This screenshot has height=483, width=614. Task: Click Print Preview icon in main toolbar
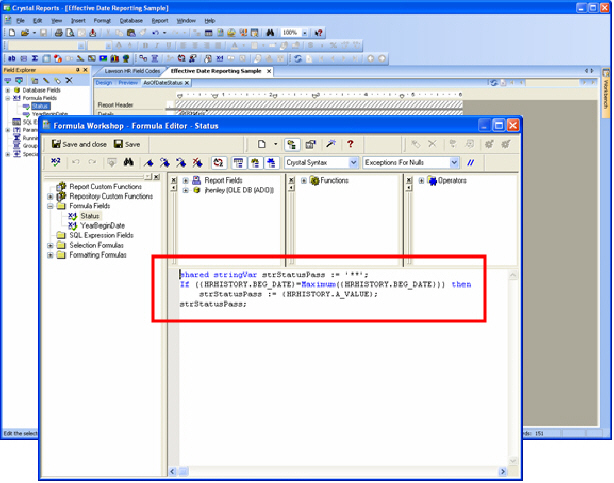[x=70, y=33]
